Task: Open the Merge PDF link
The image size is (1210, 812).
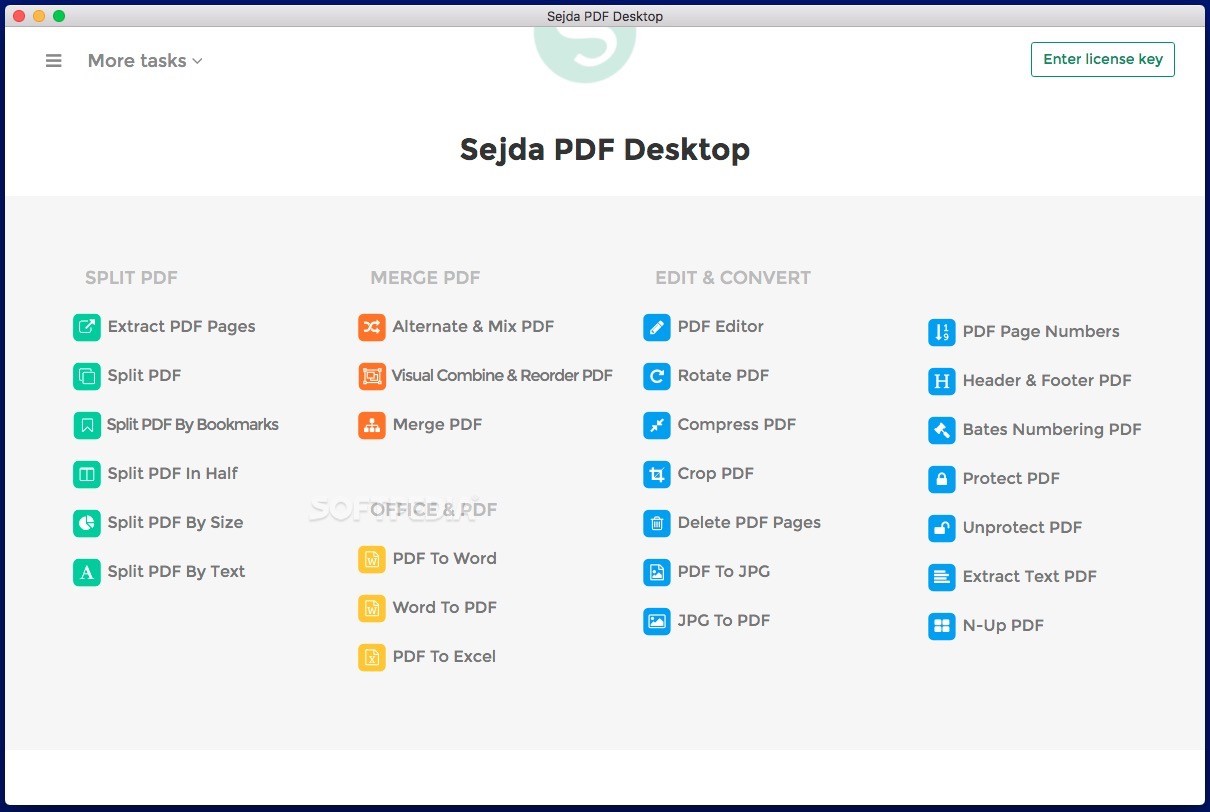Action: (437, 425)
